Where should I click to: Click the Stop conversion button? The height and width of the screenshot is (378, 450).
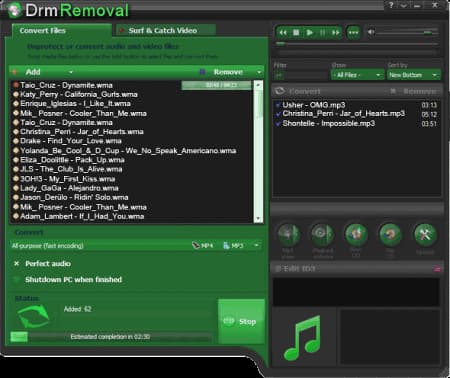[x=241, y=321]
